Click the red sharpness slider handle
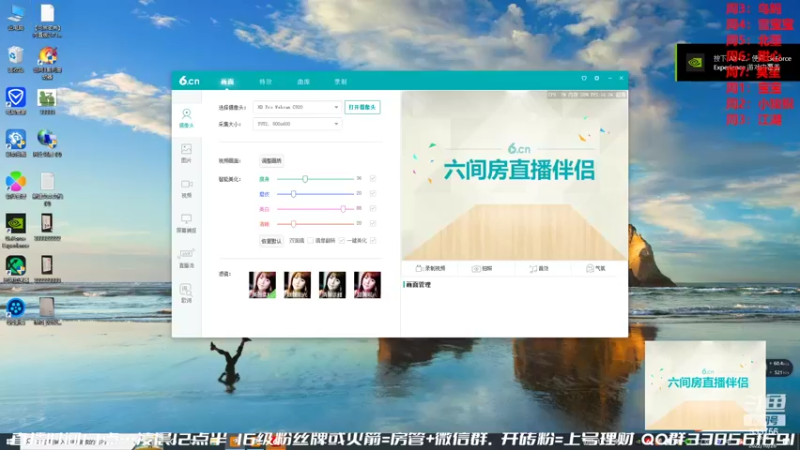 click(293, 223)
